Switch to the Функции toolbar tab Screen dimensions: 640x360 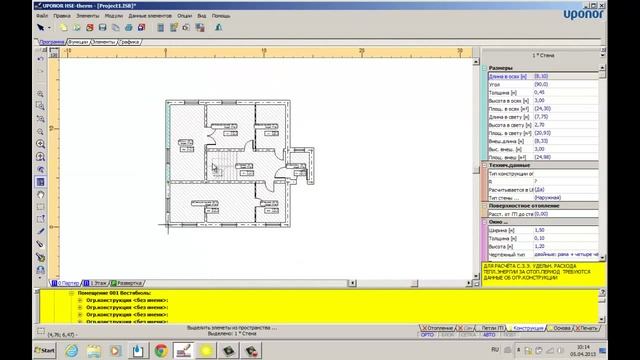tap(78, 42)
